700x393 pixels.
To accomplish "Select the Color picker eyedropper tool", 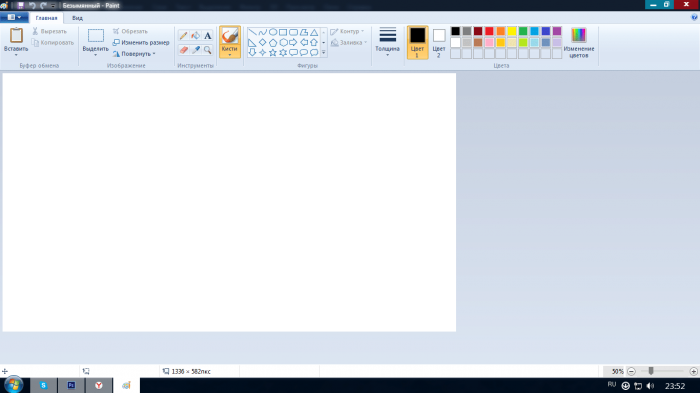I will 196,50.
